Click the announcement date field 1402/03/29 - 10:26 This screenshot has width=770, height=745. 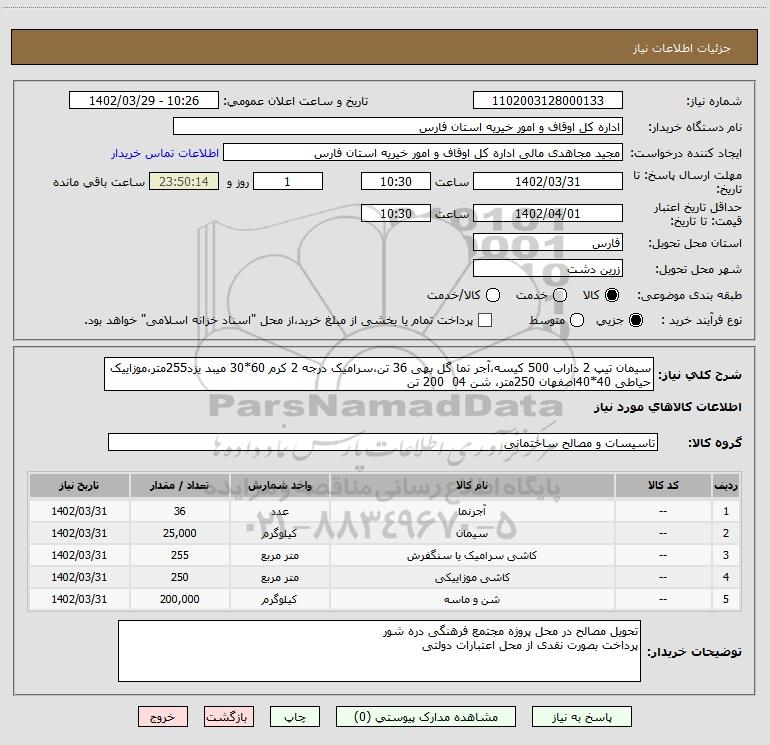[144, 101]
